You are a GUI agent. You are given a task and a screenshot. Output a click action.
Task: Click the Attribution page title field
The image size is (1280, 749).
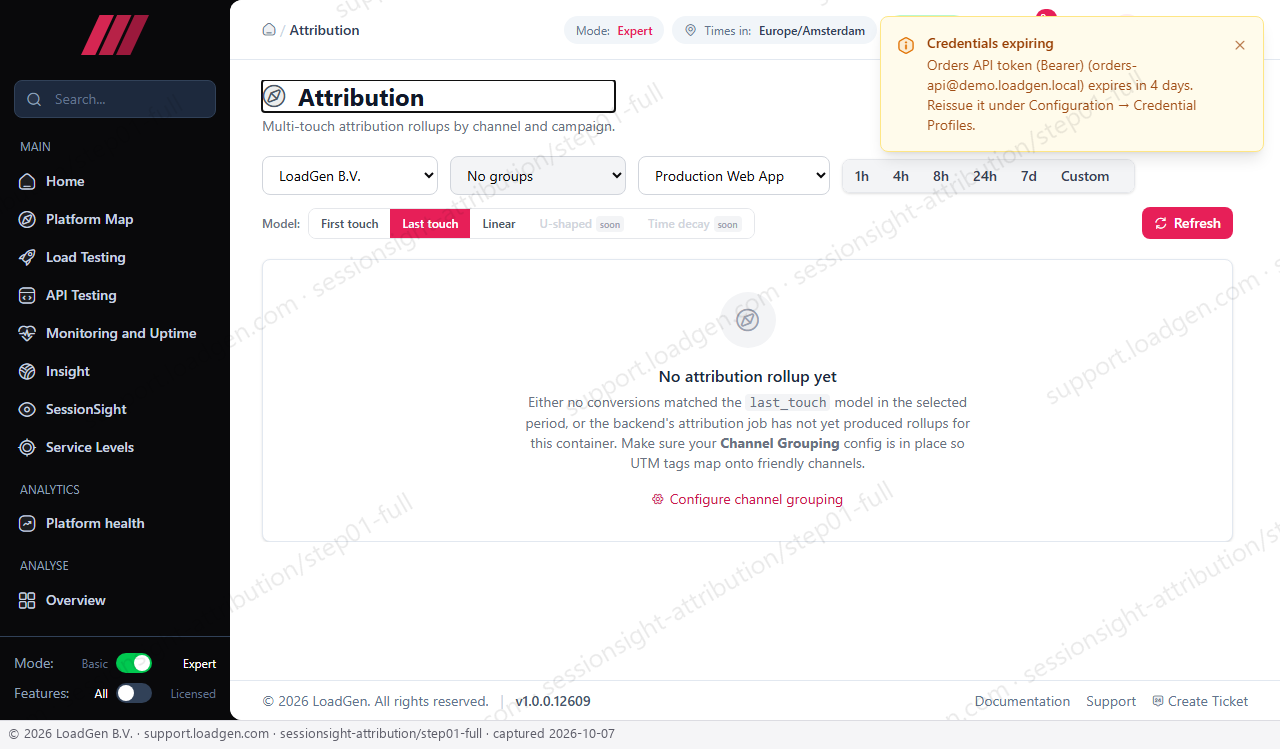[438, 96]
